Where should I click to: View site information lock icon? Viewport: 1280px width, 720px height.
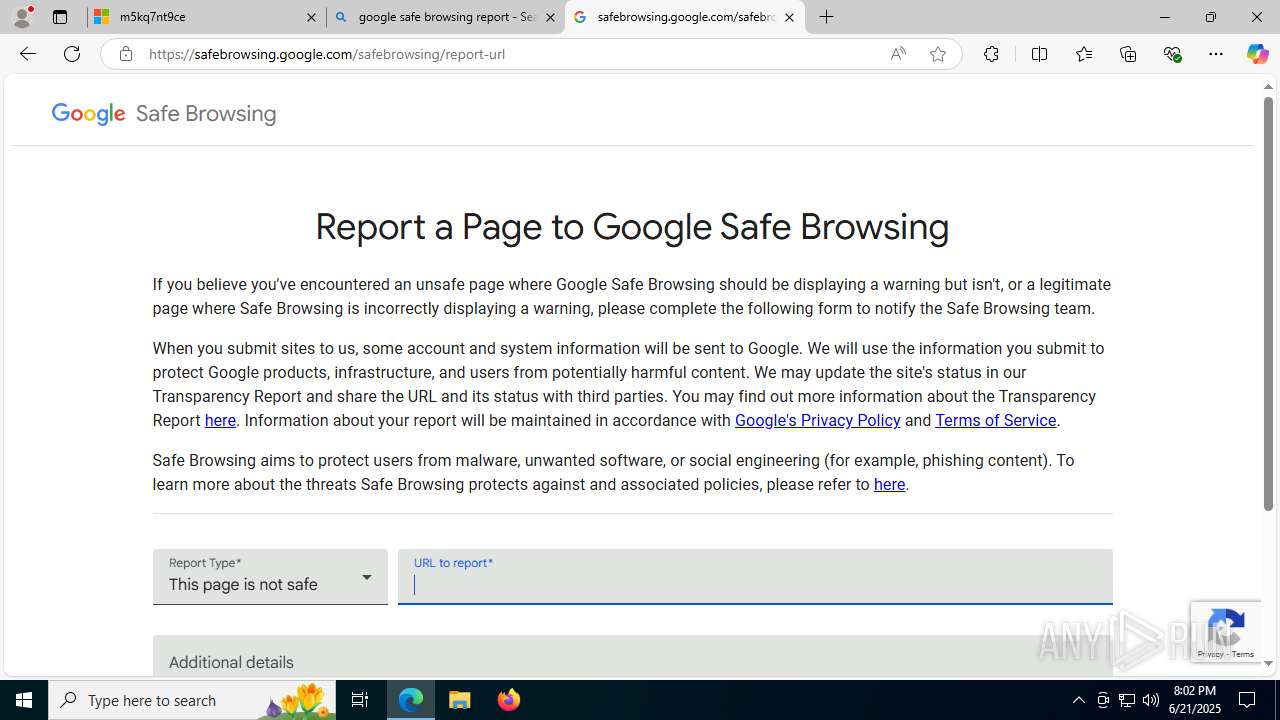click(x=125, y=54)
